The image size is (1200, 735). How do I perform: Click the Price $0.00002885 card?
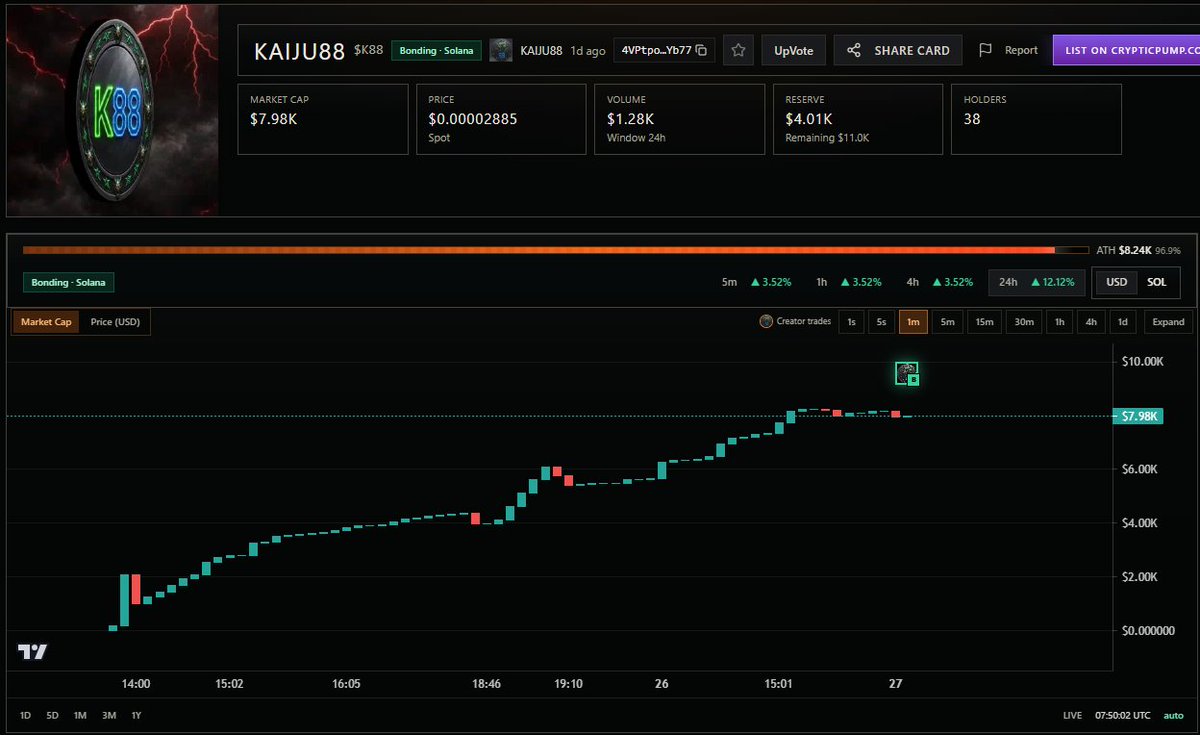click(501, 119)
